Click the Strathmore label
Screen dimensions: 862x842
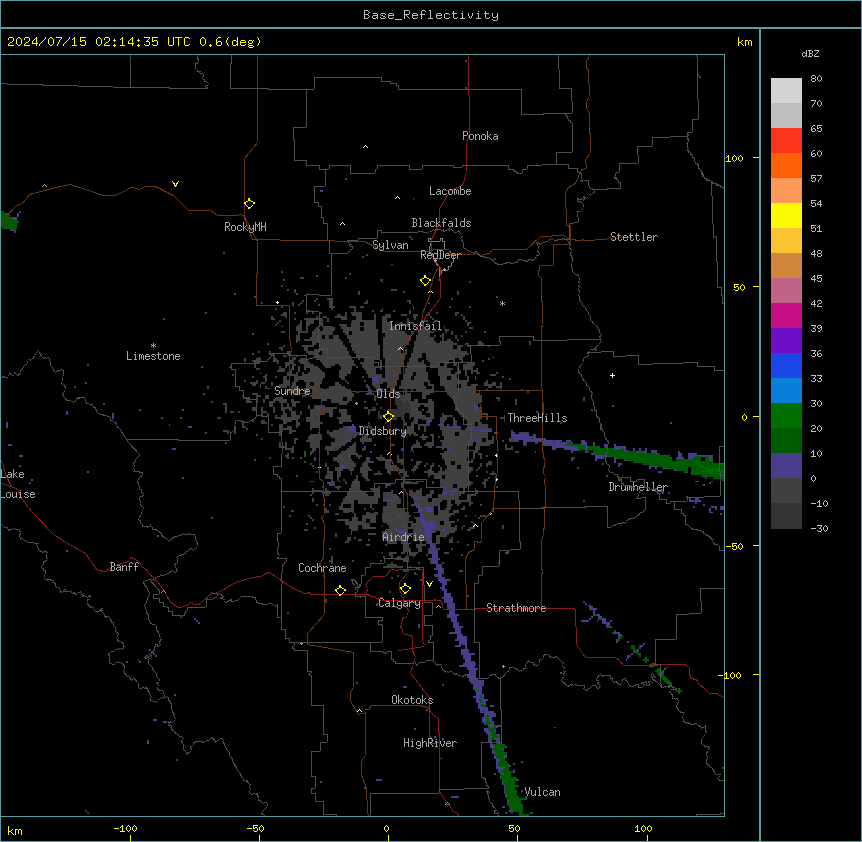tap(516, 608)
